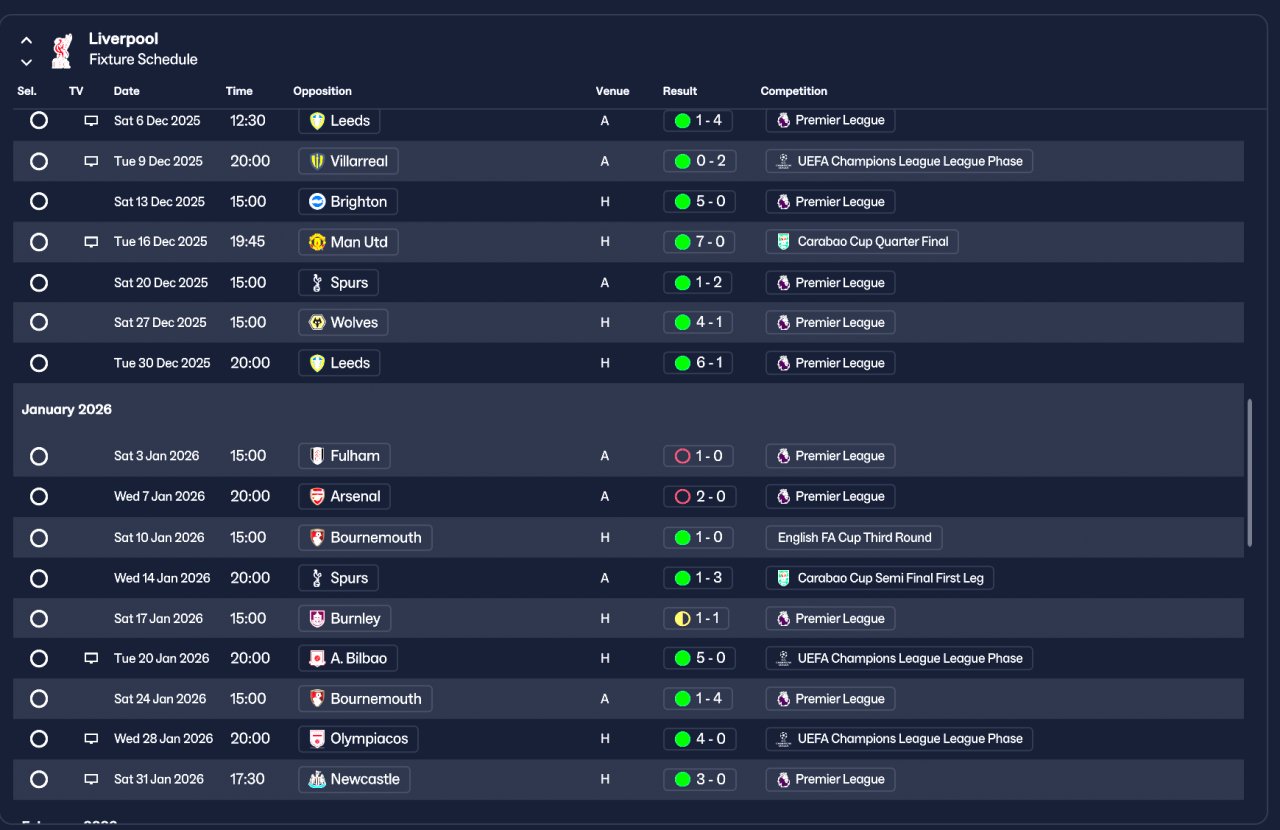
Task: Click the Wolves club badge icon
Action: point(317,323)
